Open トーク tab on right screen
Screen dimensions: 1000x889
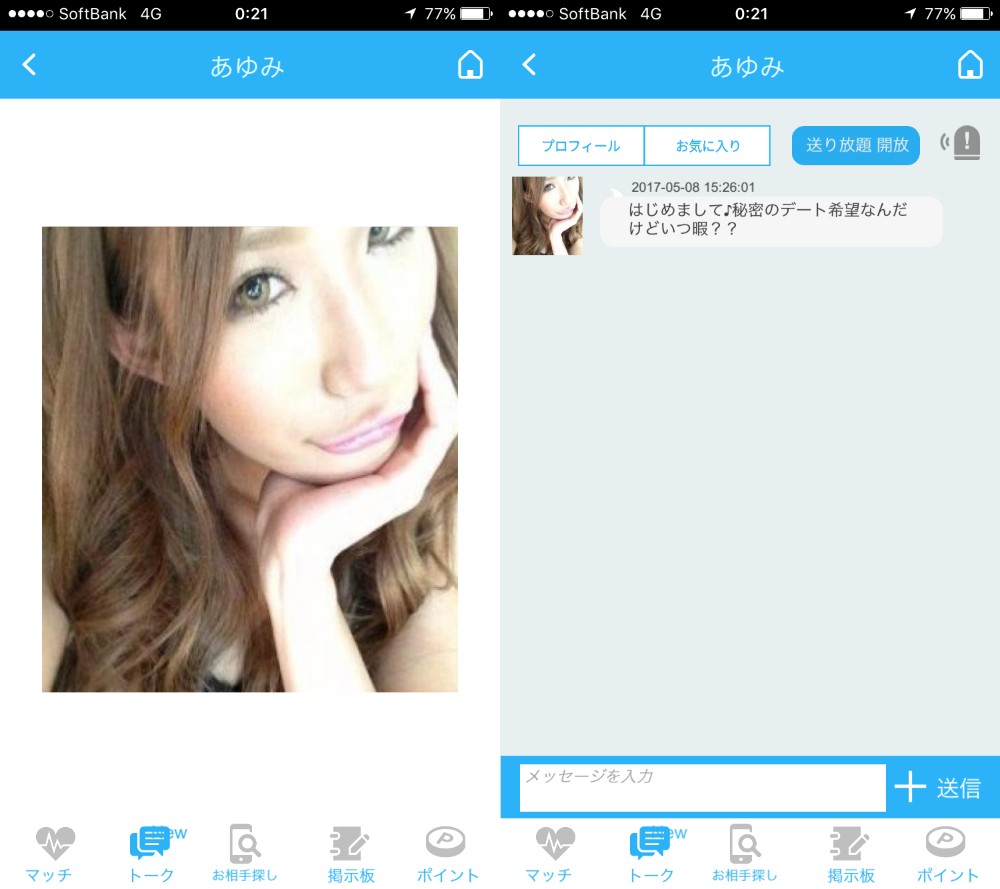(652, 854)
